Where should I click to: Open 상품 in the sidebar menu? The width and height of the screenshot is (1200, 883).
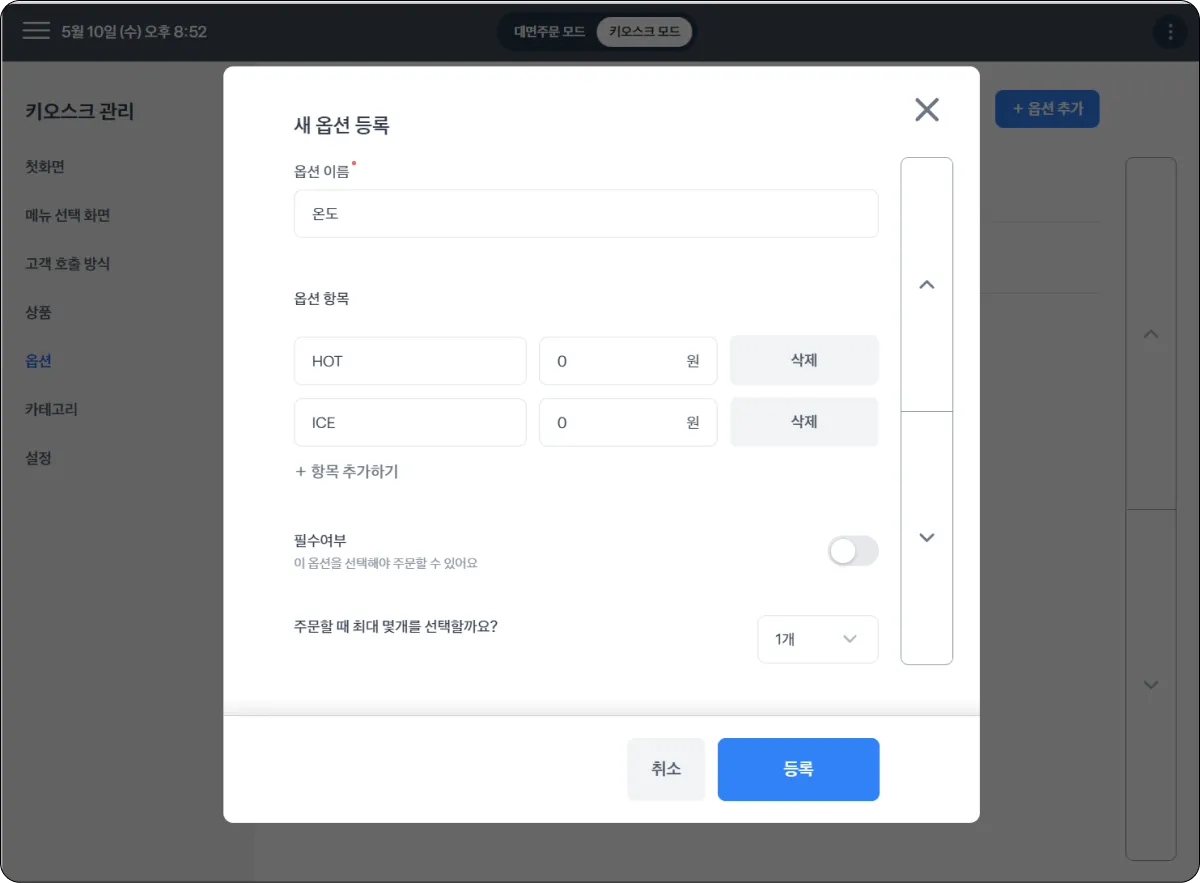click(x=39, y=312)
